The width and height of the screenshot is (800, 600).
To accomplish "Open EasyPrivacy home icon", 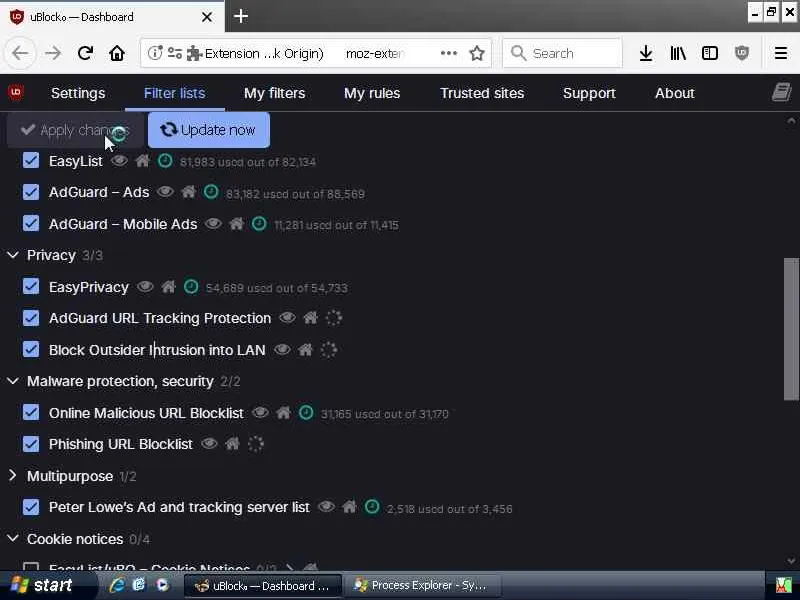I will coord(168,287).
